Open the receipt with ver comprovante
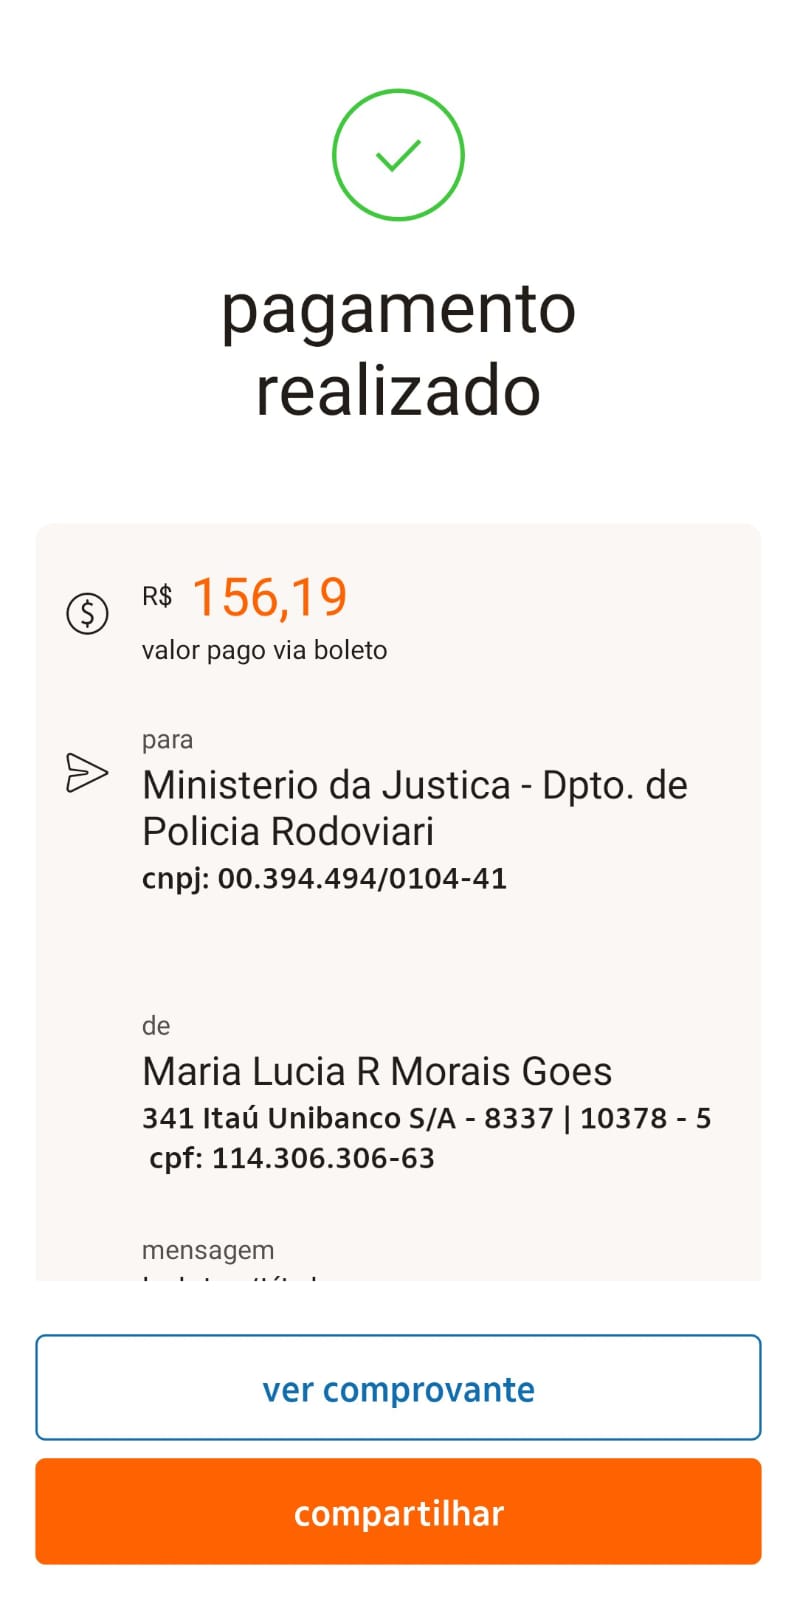Screen dimensions: 797x1600 click(x=398, y=1388)
